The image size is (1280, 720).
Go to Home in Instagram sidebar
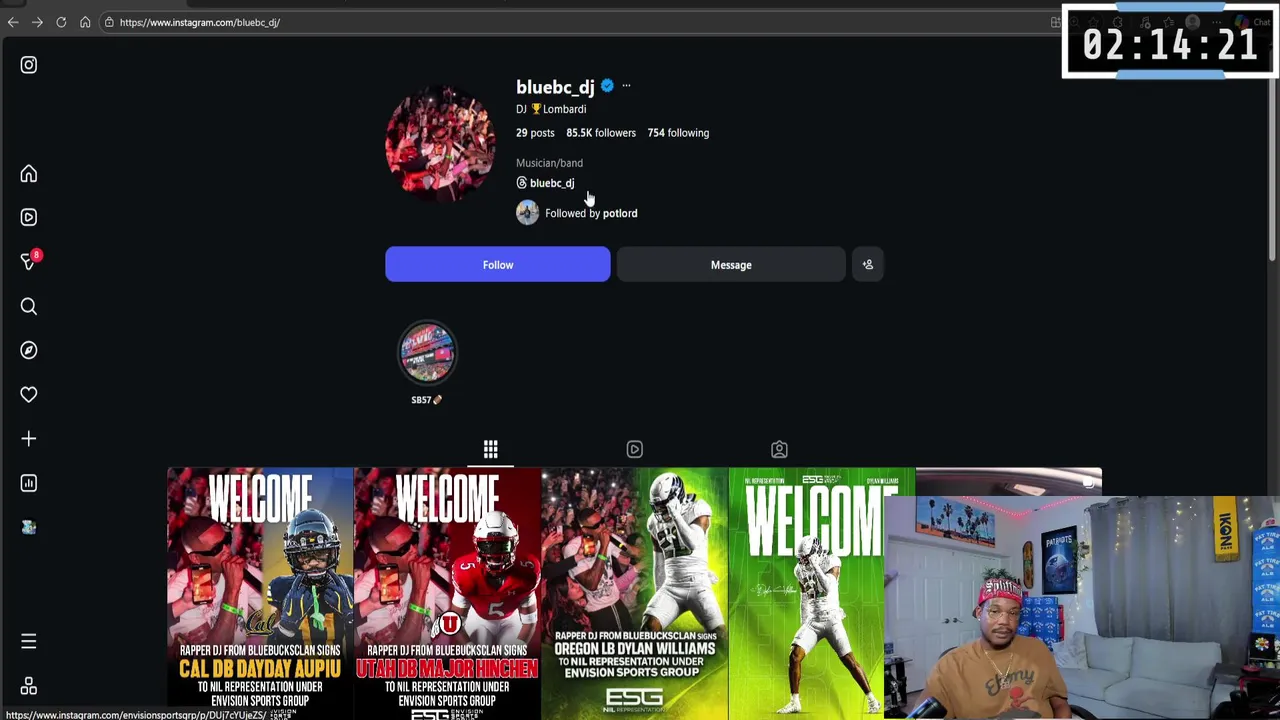29,174
